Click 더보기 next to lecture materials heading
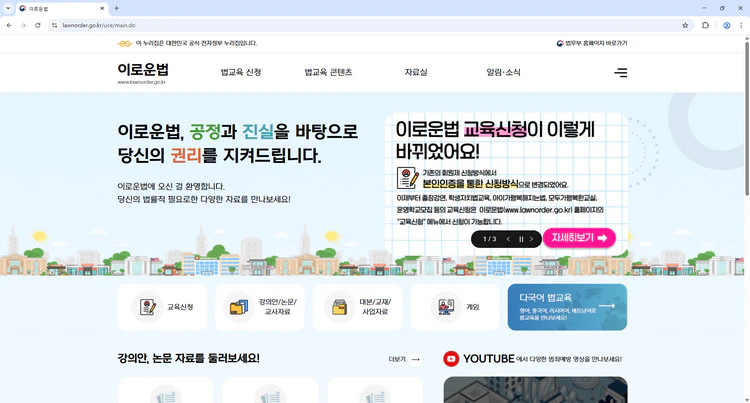This screenshot has height=403, width=750. pos(405,359)
